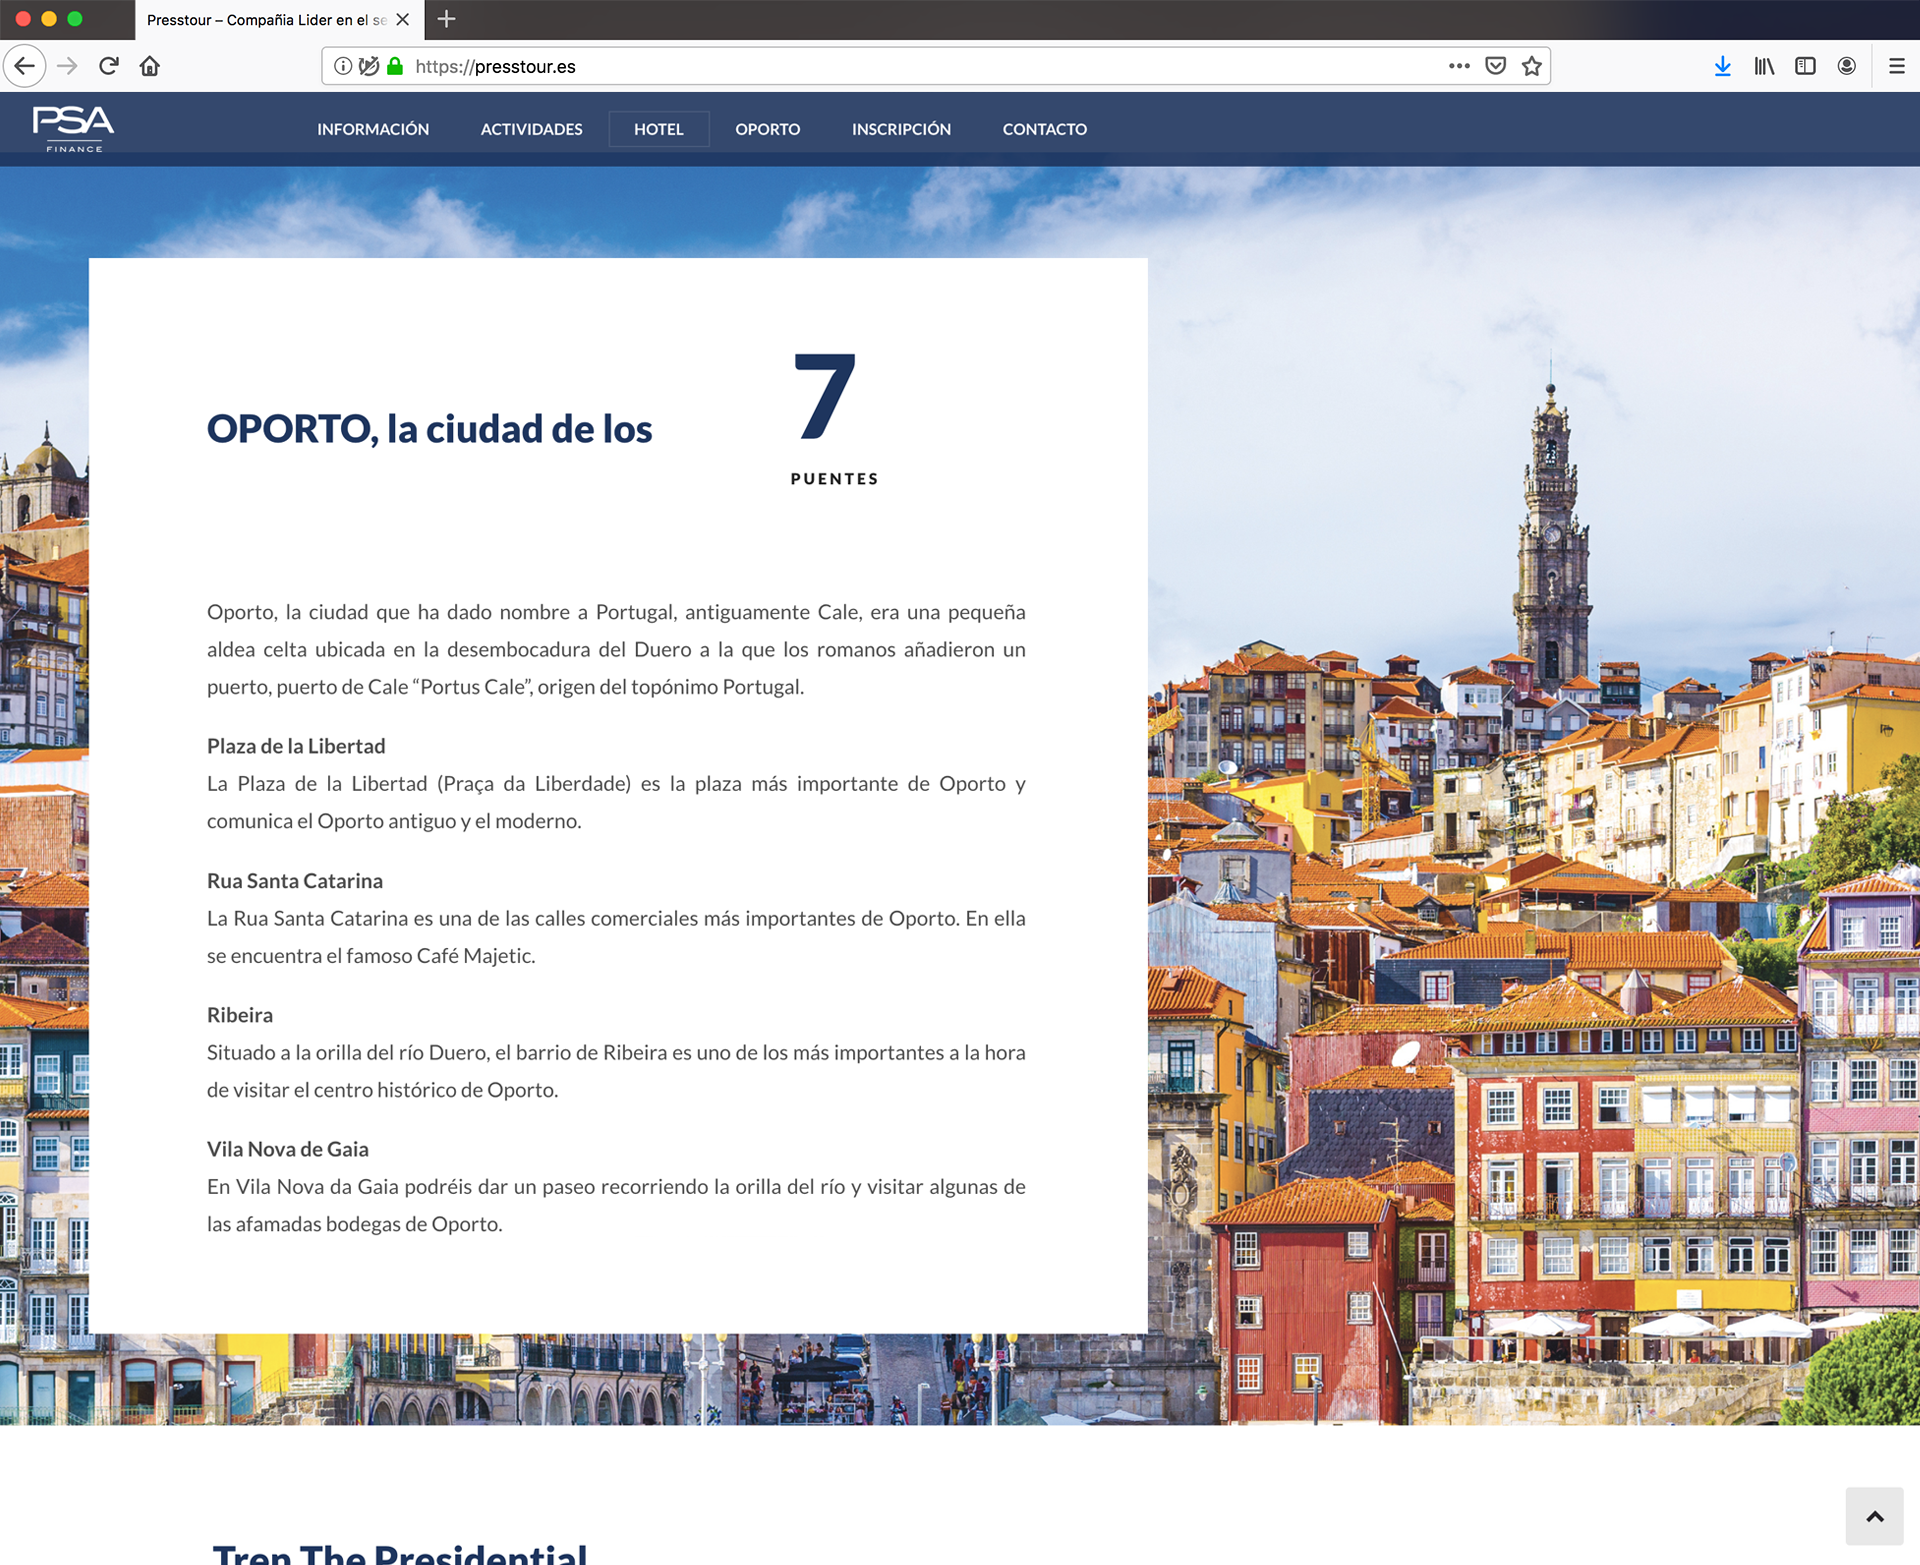
Task: Select the HOTEL navigation menu item
Action: [658, 129]
